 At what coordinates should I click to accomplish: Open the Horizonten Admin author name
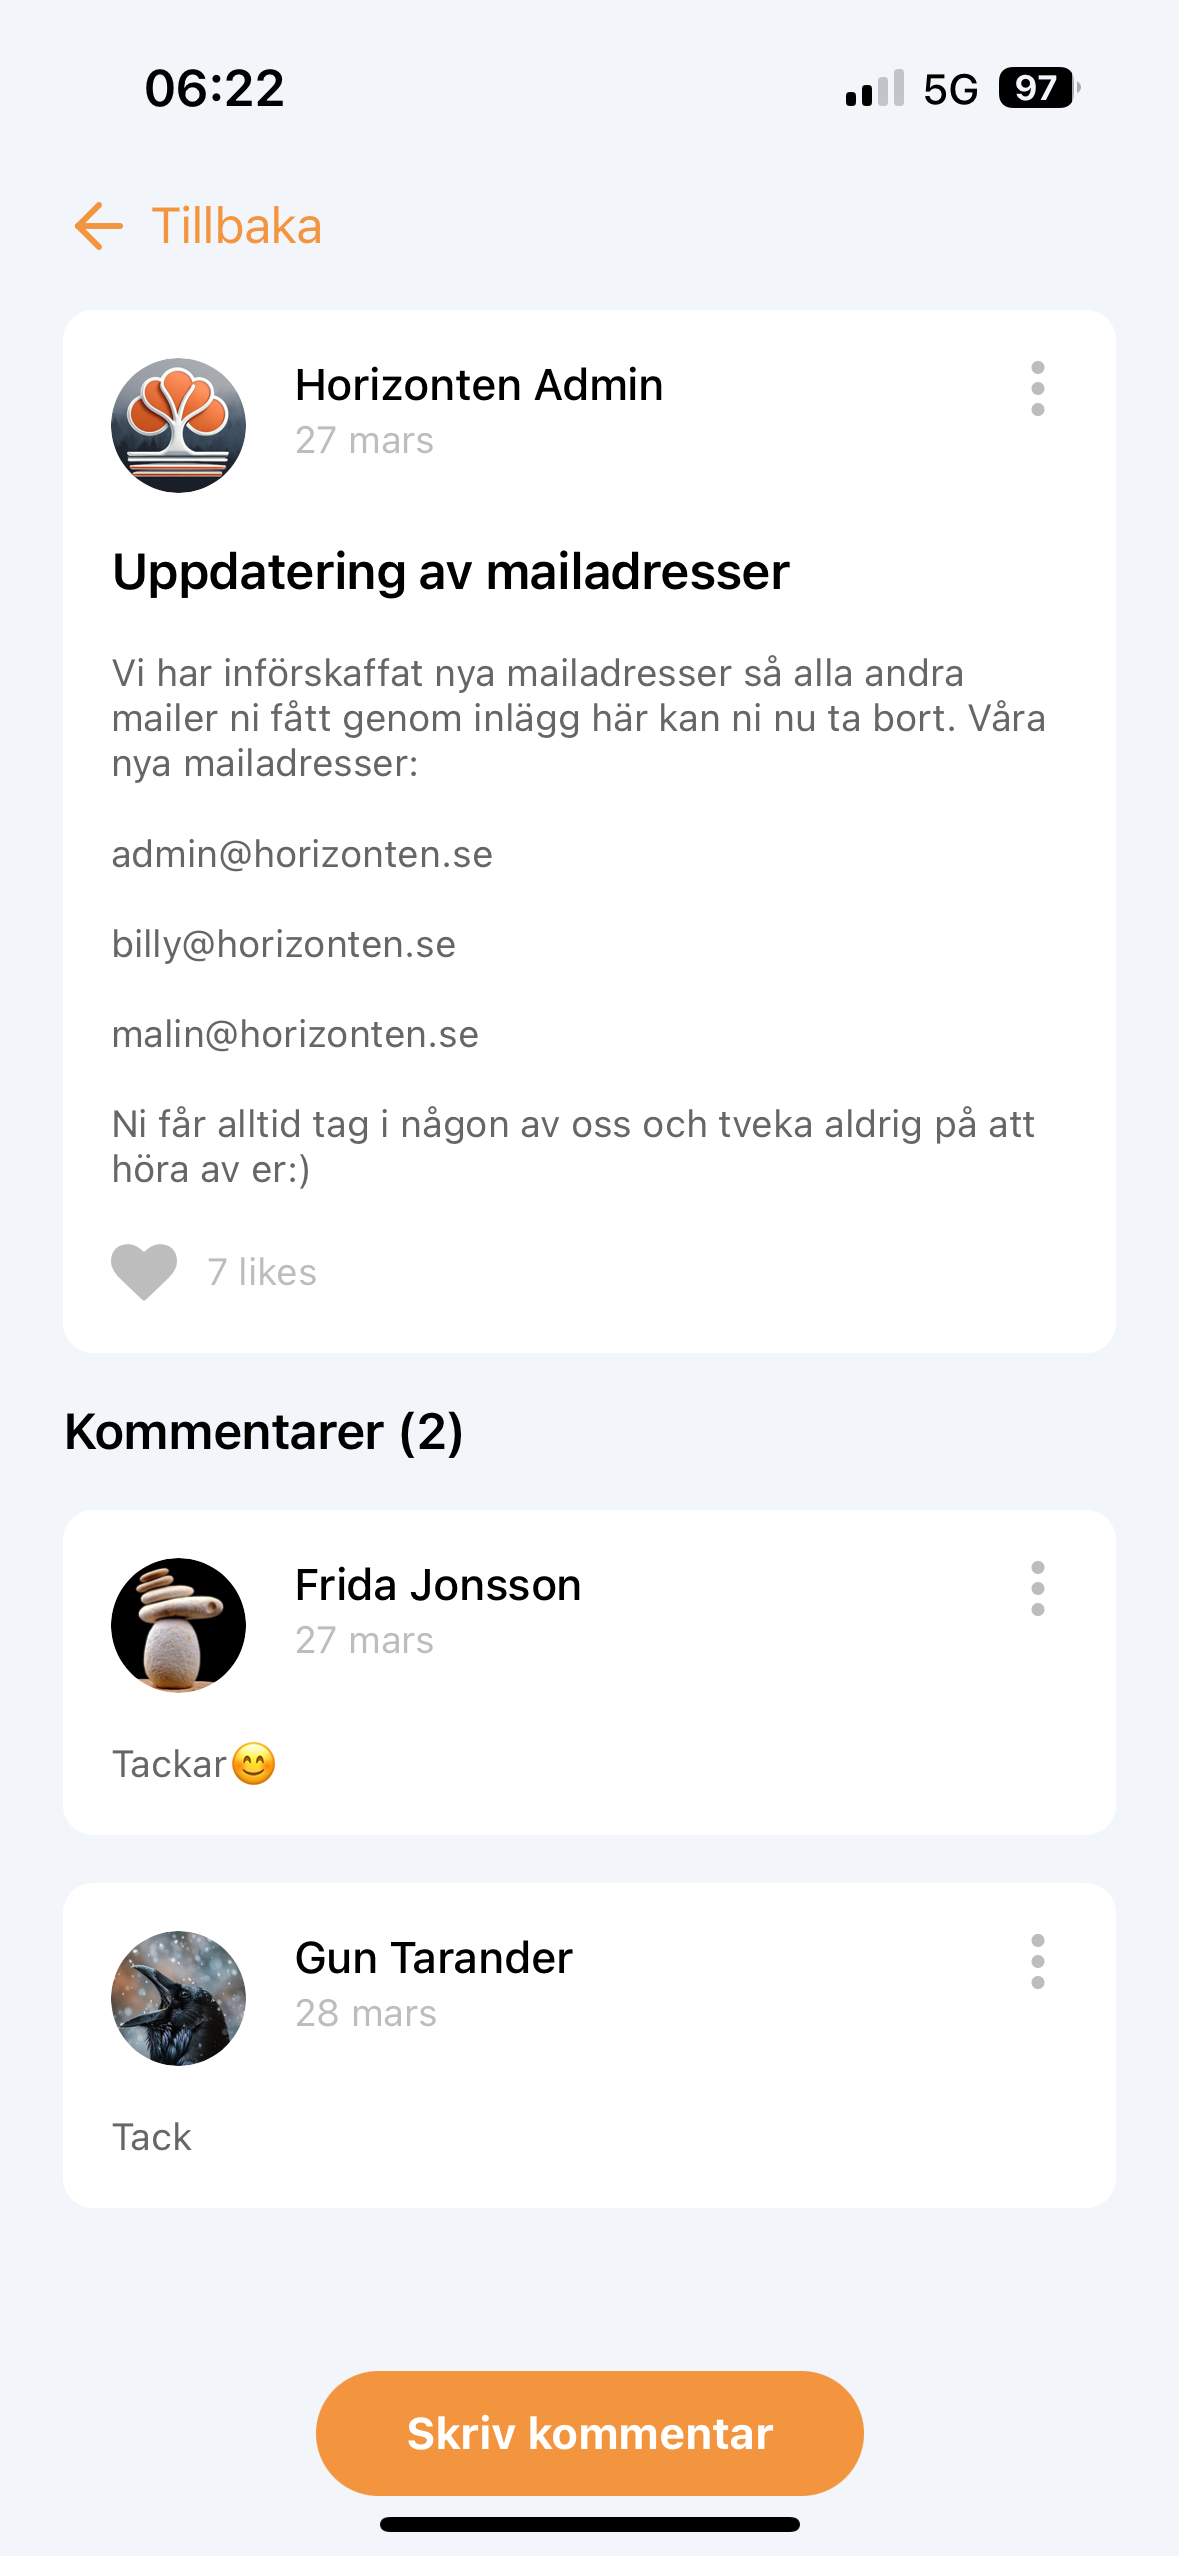pyautogui.click(x=479, y=385)
